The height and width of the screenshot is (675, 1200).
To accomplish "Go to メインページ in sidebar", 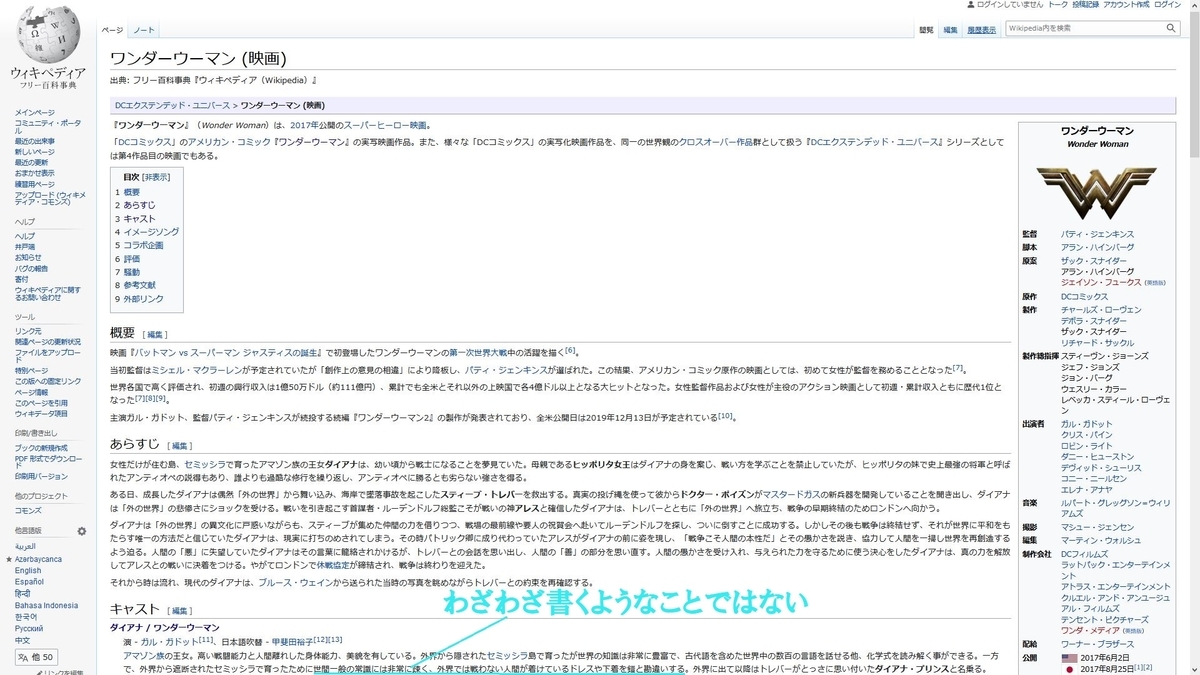I will 35,112.
